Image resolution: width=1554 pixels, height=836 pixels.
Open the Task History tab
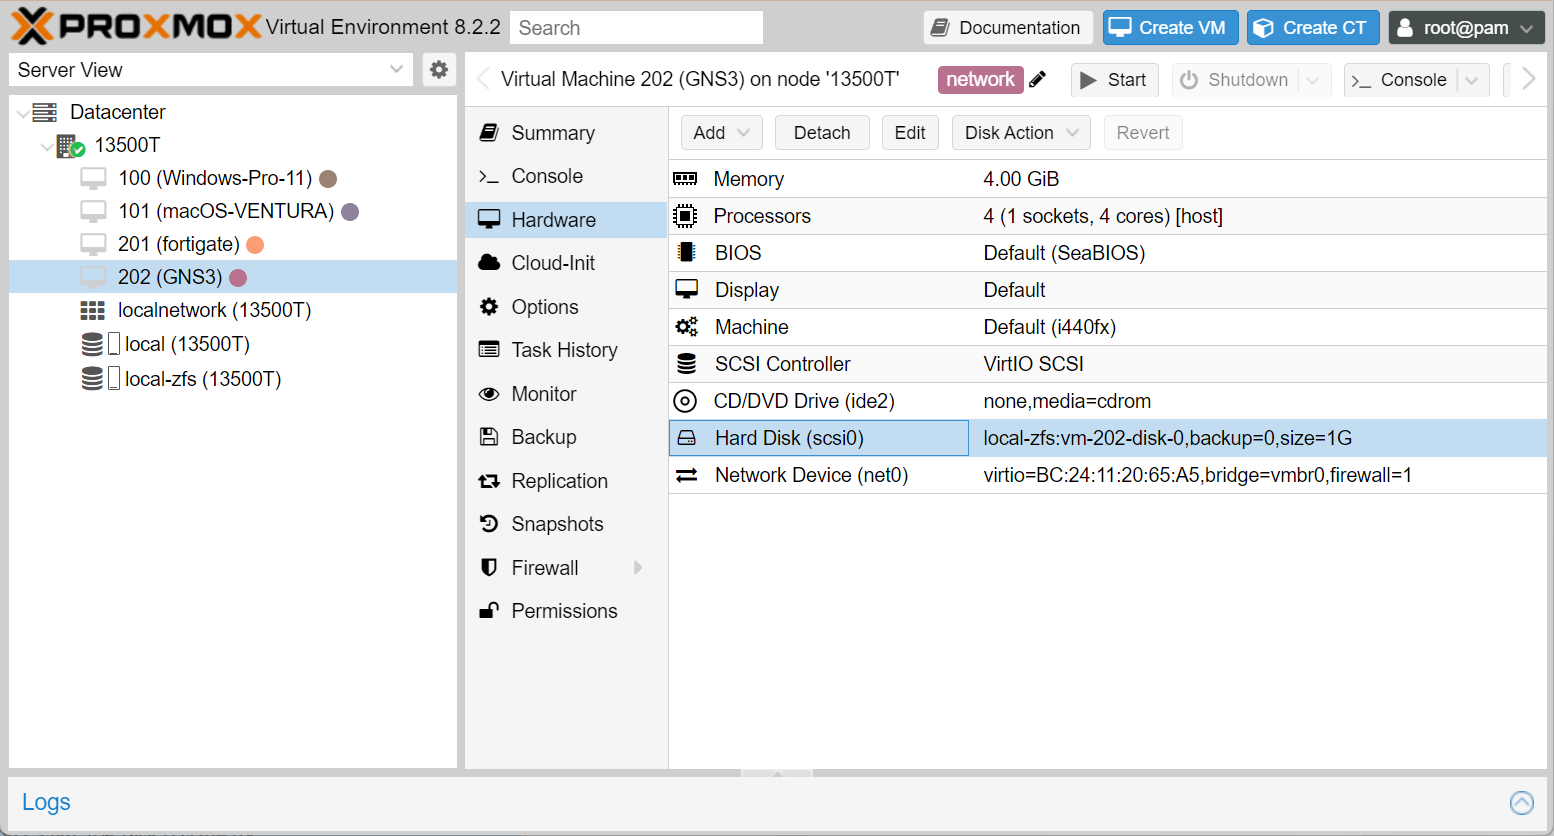tap(566, 350)
